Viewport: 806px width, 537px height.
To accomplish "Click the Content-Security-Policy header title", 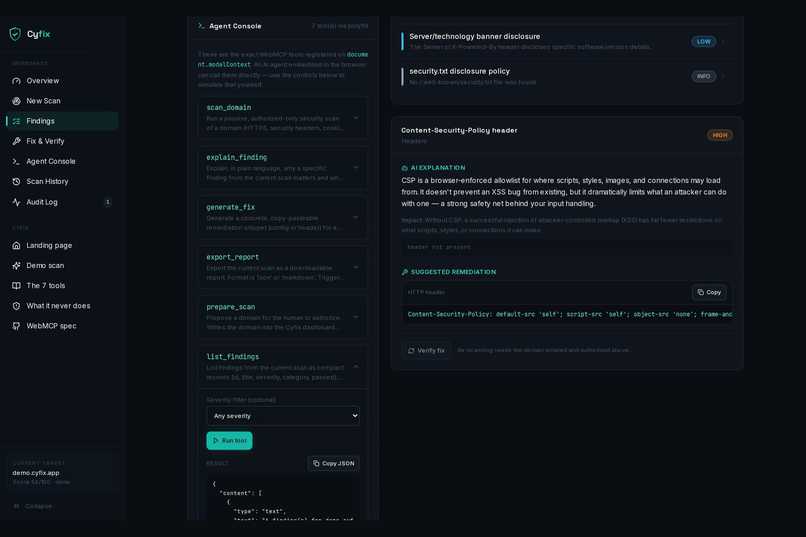I will coord(459,131).
